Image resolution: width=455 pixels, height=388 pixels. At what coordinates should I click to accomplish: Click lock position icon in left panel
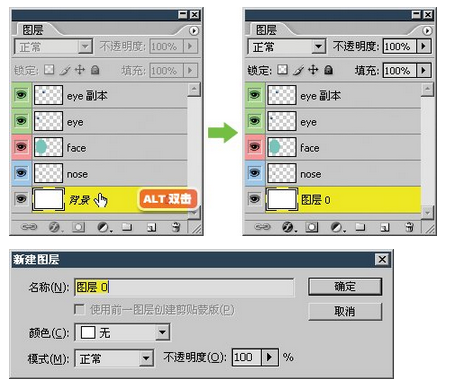coord(80,70)
